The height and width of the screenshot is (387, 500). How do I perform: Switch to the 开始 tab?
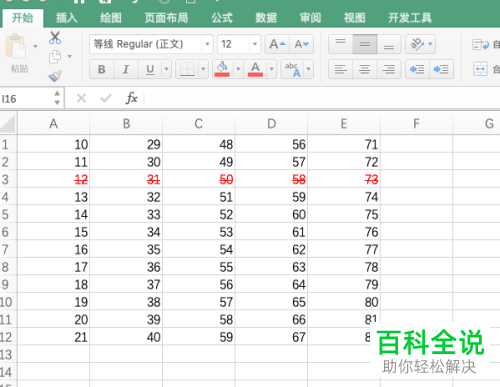click(22, 18)
